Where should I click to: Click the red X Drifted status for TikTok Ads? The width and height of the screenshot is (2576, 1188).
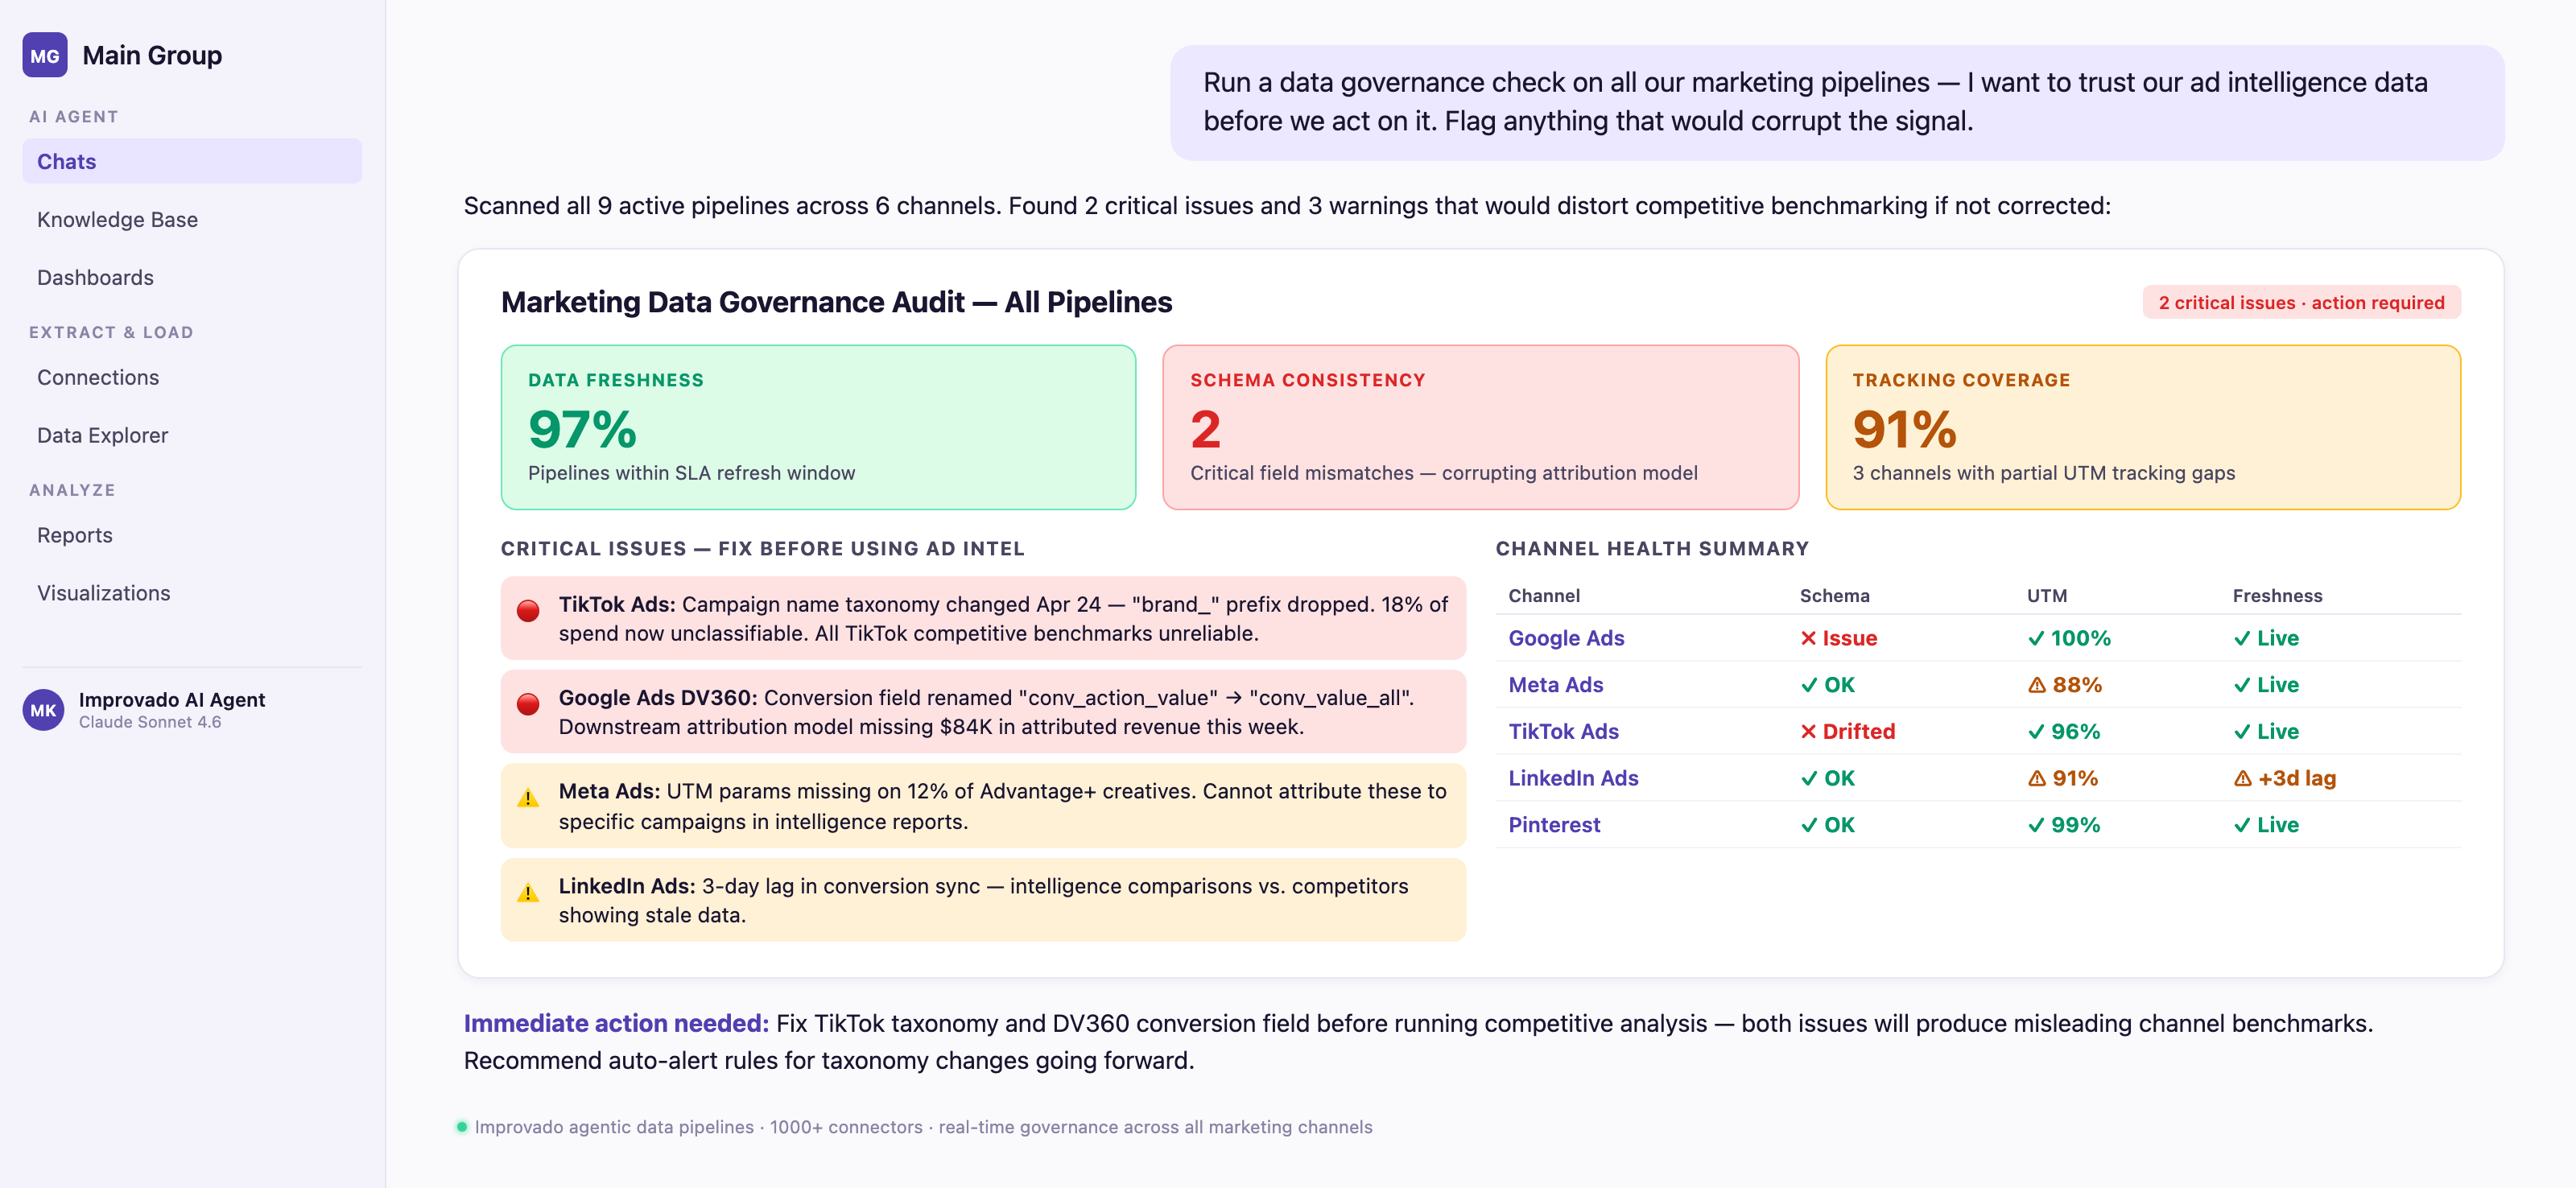[x=1847, y=731]
